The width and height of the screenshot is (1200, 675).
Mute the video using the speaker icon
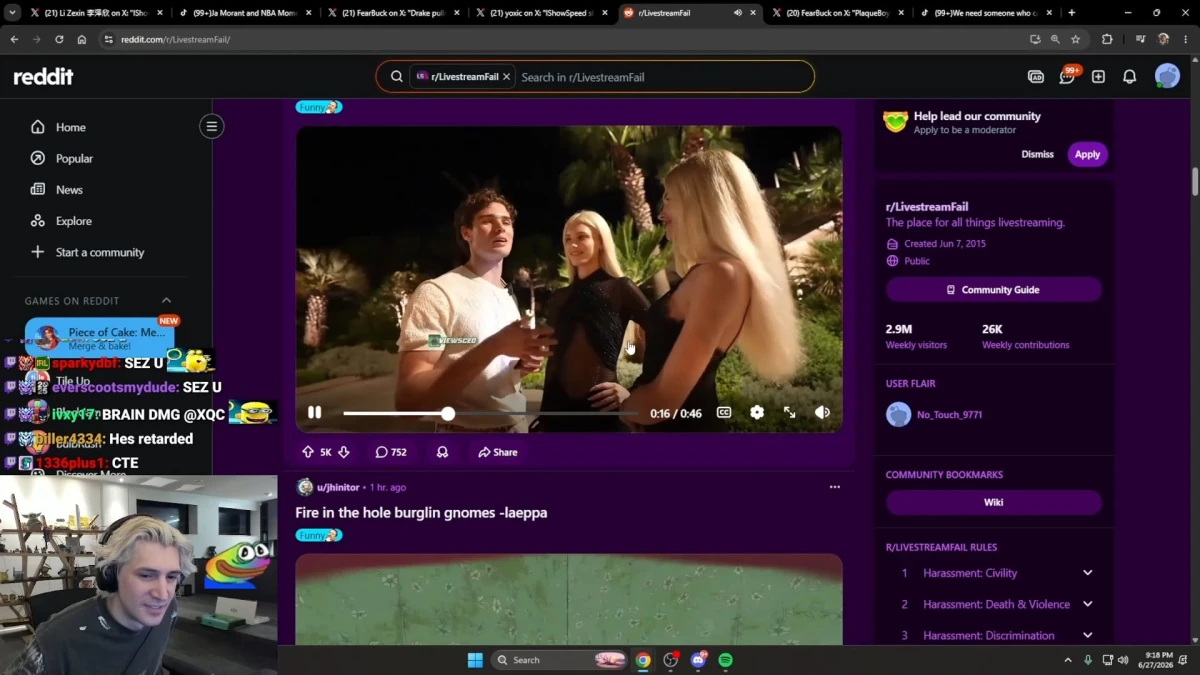pyautogui.click(x=822, y=412)
